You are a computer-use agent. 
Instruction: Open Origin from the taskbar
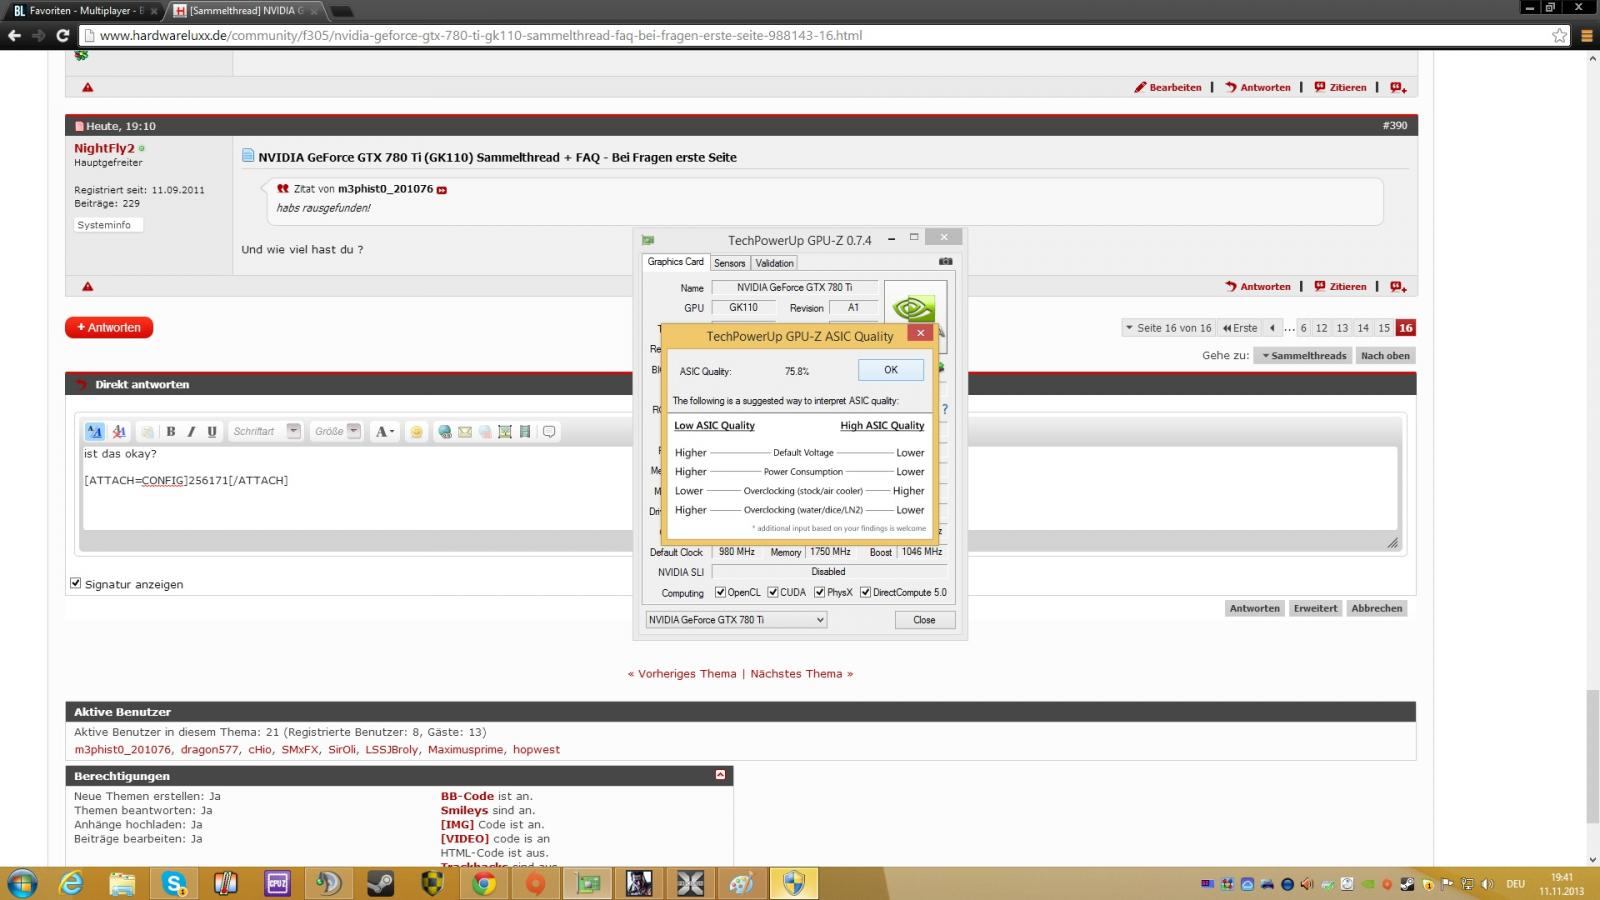(x=535, y=883)
